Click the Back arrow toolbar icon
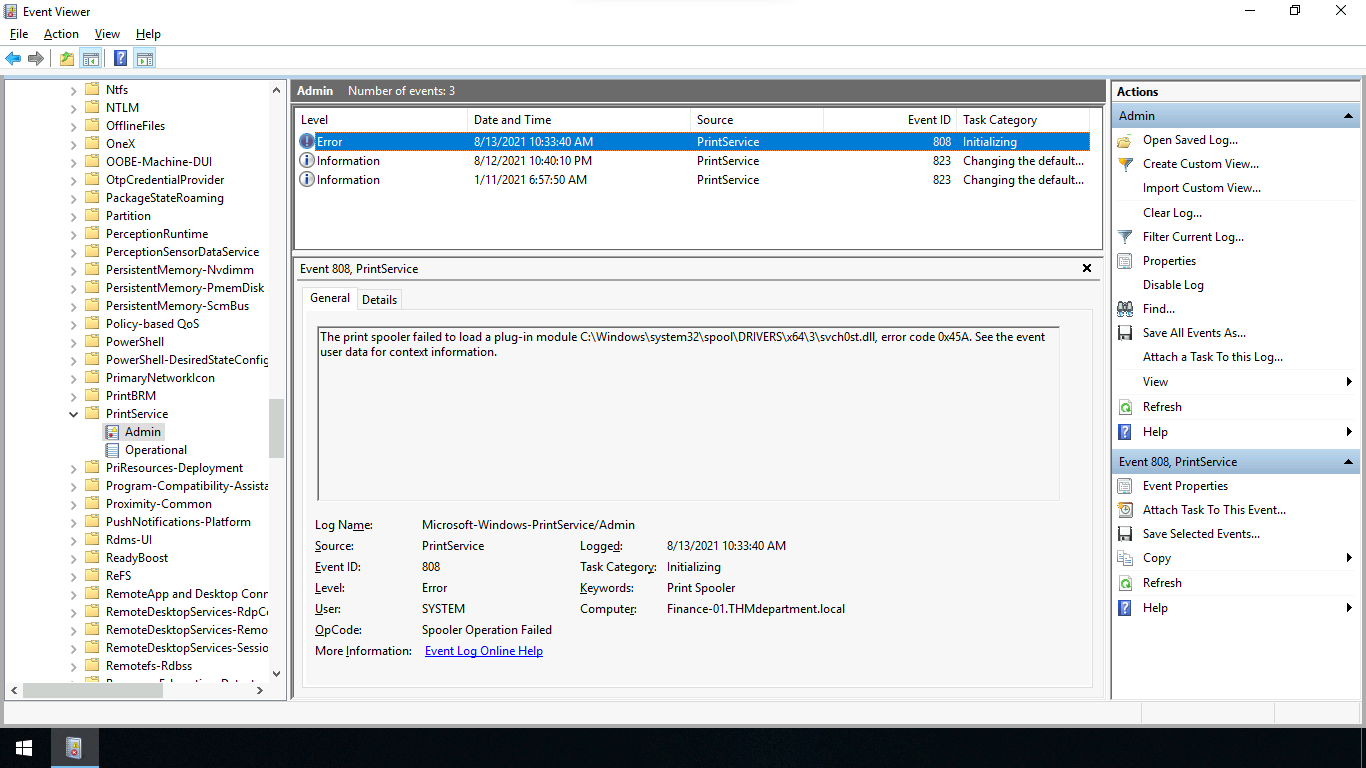Viewport: 1366px width, 768px height. pyautogui.click(x=13, y=58)
